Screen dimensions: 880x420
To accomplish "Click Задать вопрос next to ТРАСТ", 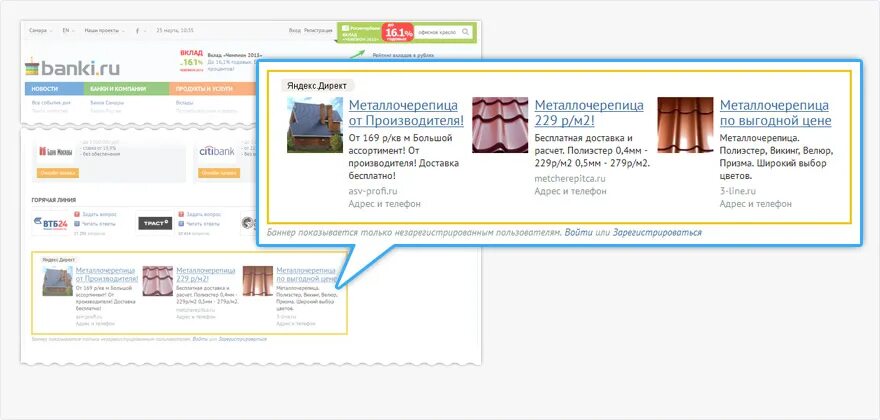I will pos(204,214).
